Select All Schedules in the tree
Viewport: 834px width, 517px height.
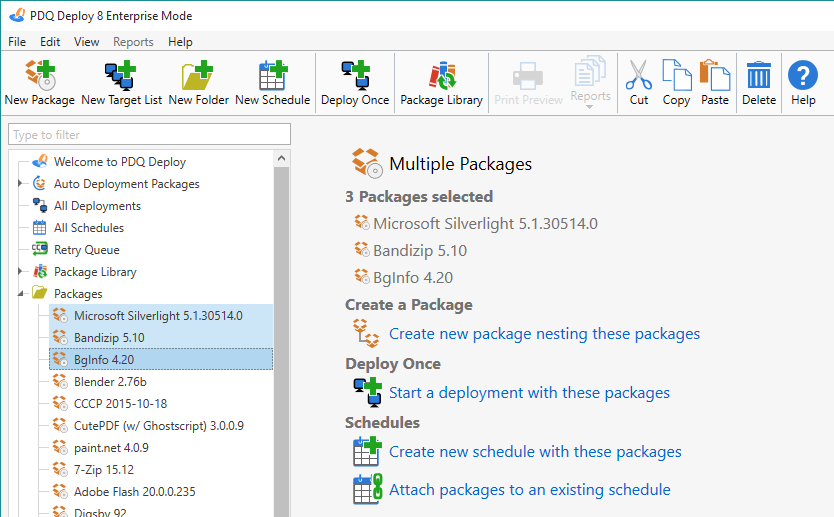[89, 228]
